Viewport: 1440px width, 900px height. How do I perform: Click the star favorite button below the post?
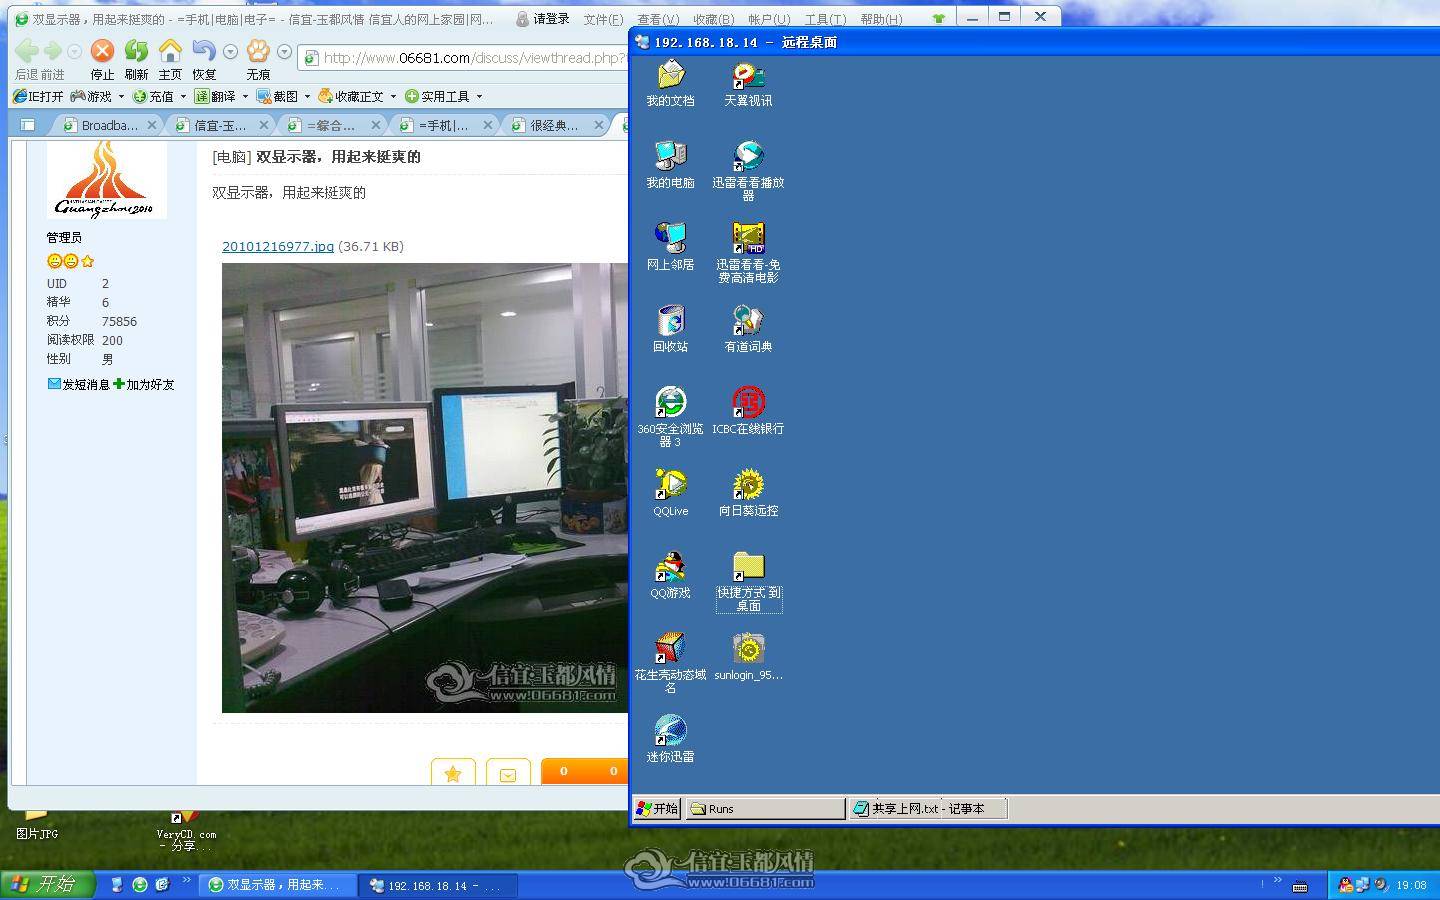[x=453, y=773]
